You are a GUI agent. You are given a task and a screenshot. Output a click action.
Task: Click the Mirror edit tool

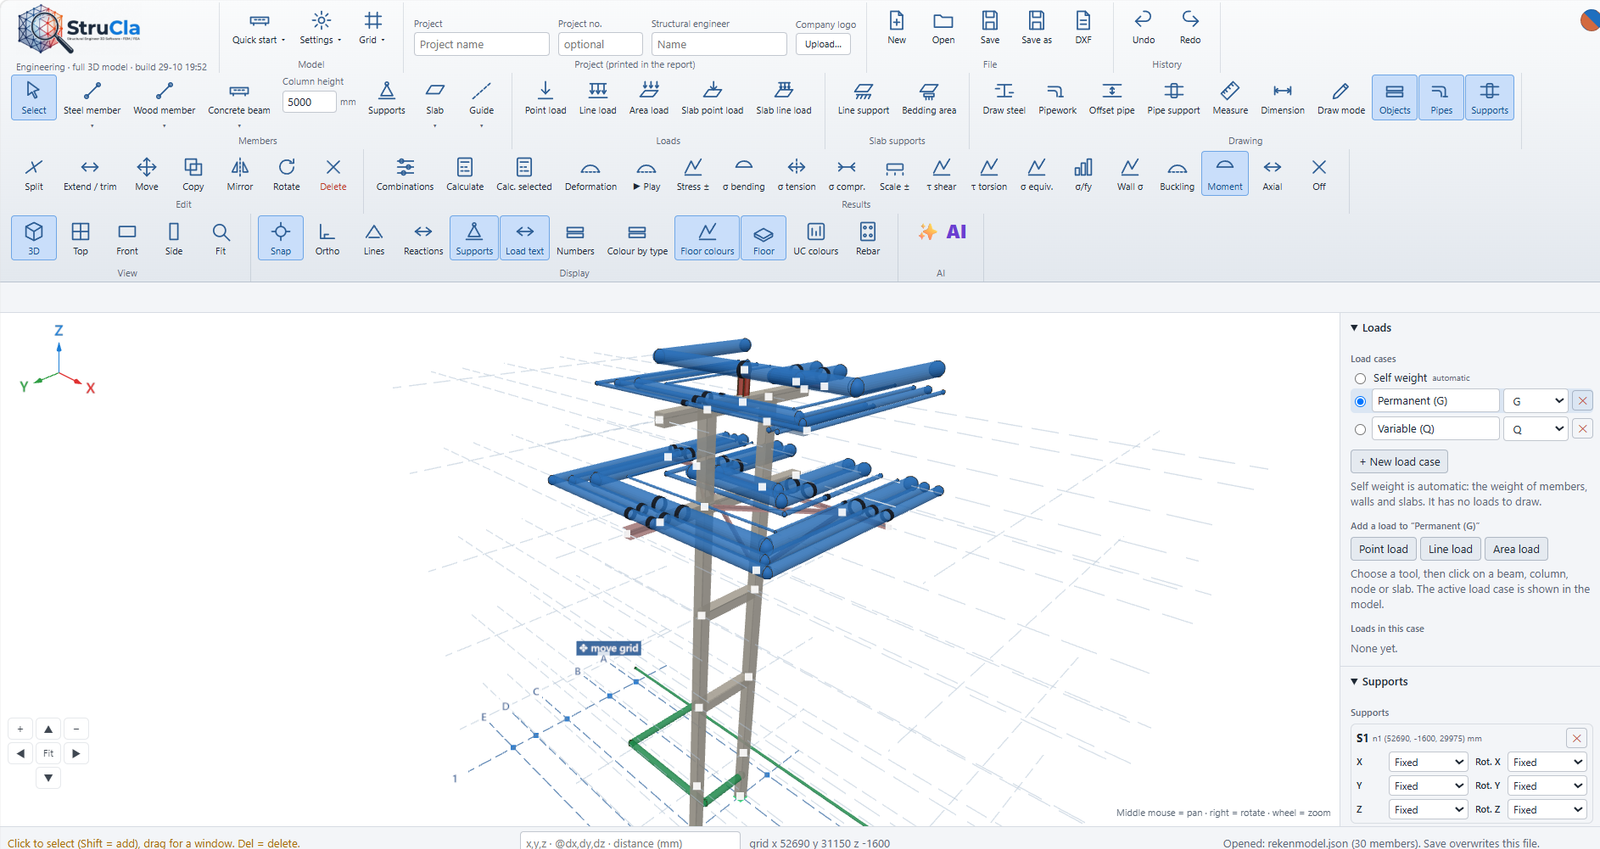point(240,174)
